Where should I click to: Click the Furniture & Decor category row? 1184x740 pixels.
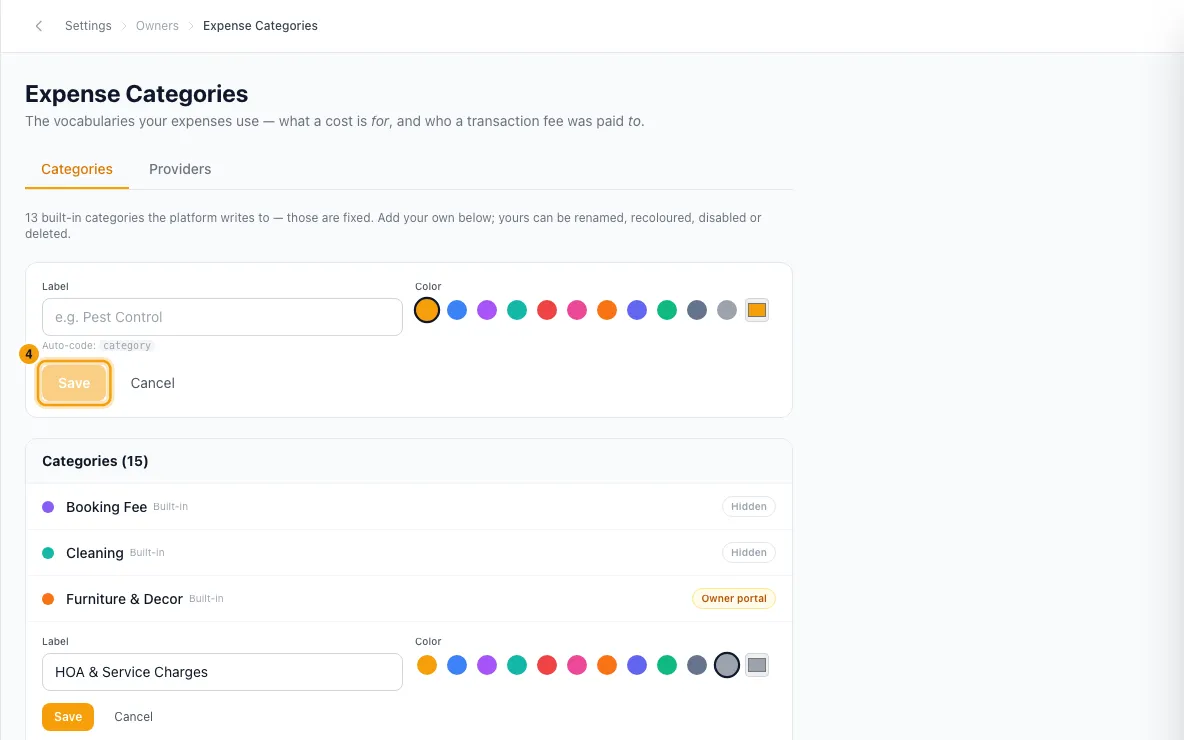[x=409, y=599]
